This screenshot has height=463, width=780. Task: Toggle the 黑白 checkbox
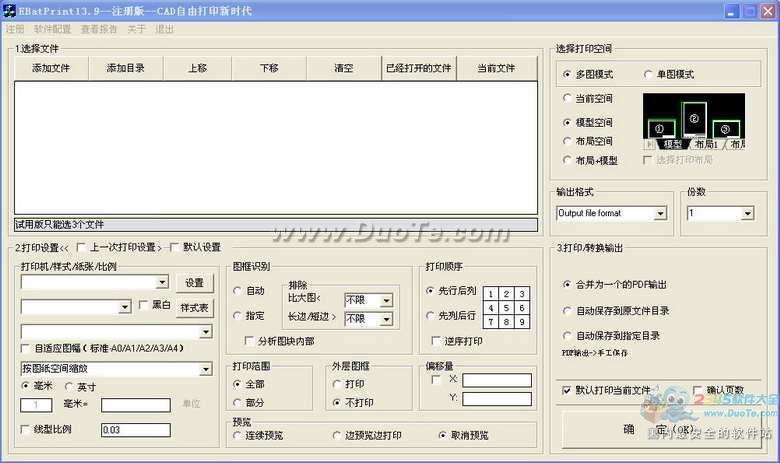[x=143, y=304]
